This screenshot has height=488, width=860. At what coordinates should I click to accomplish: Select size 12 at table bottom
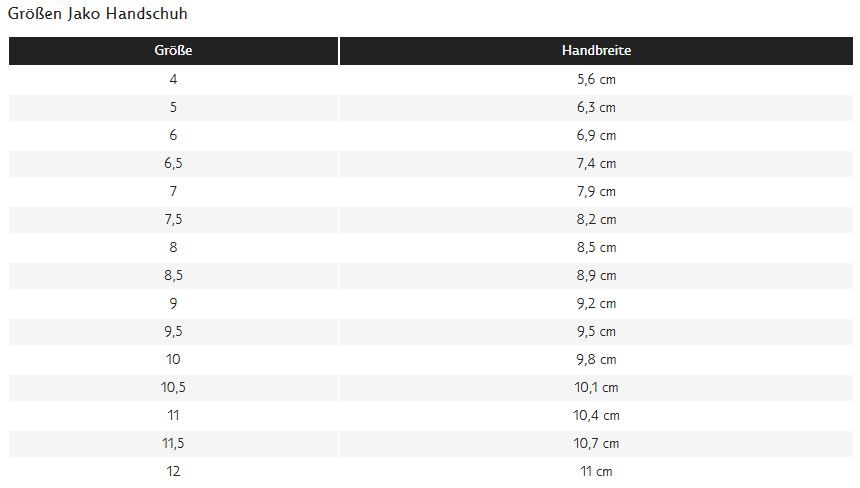[173, 471]
